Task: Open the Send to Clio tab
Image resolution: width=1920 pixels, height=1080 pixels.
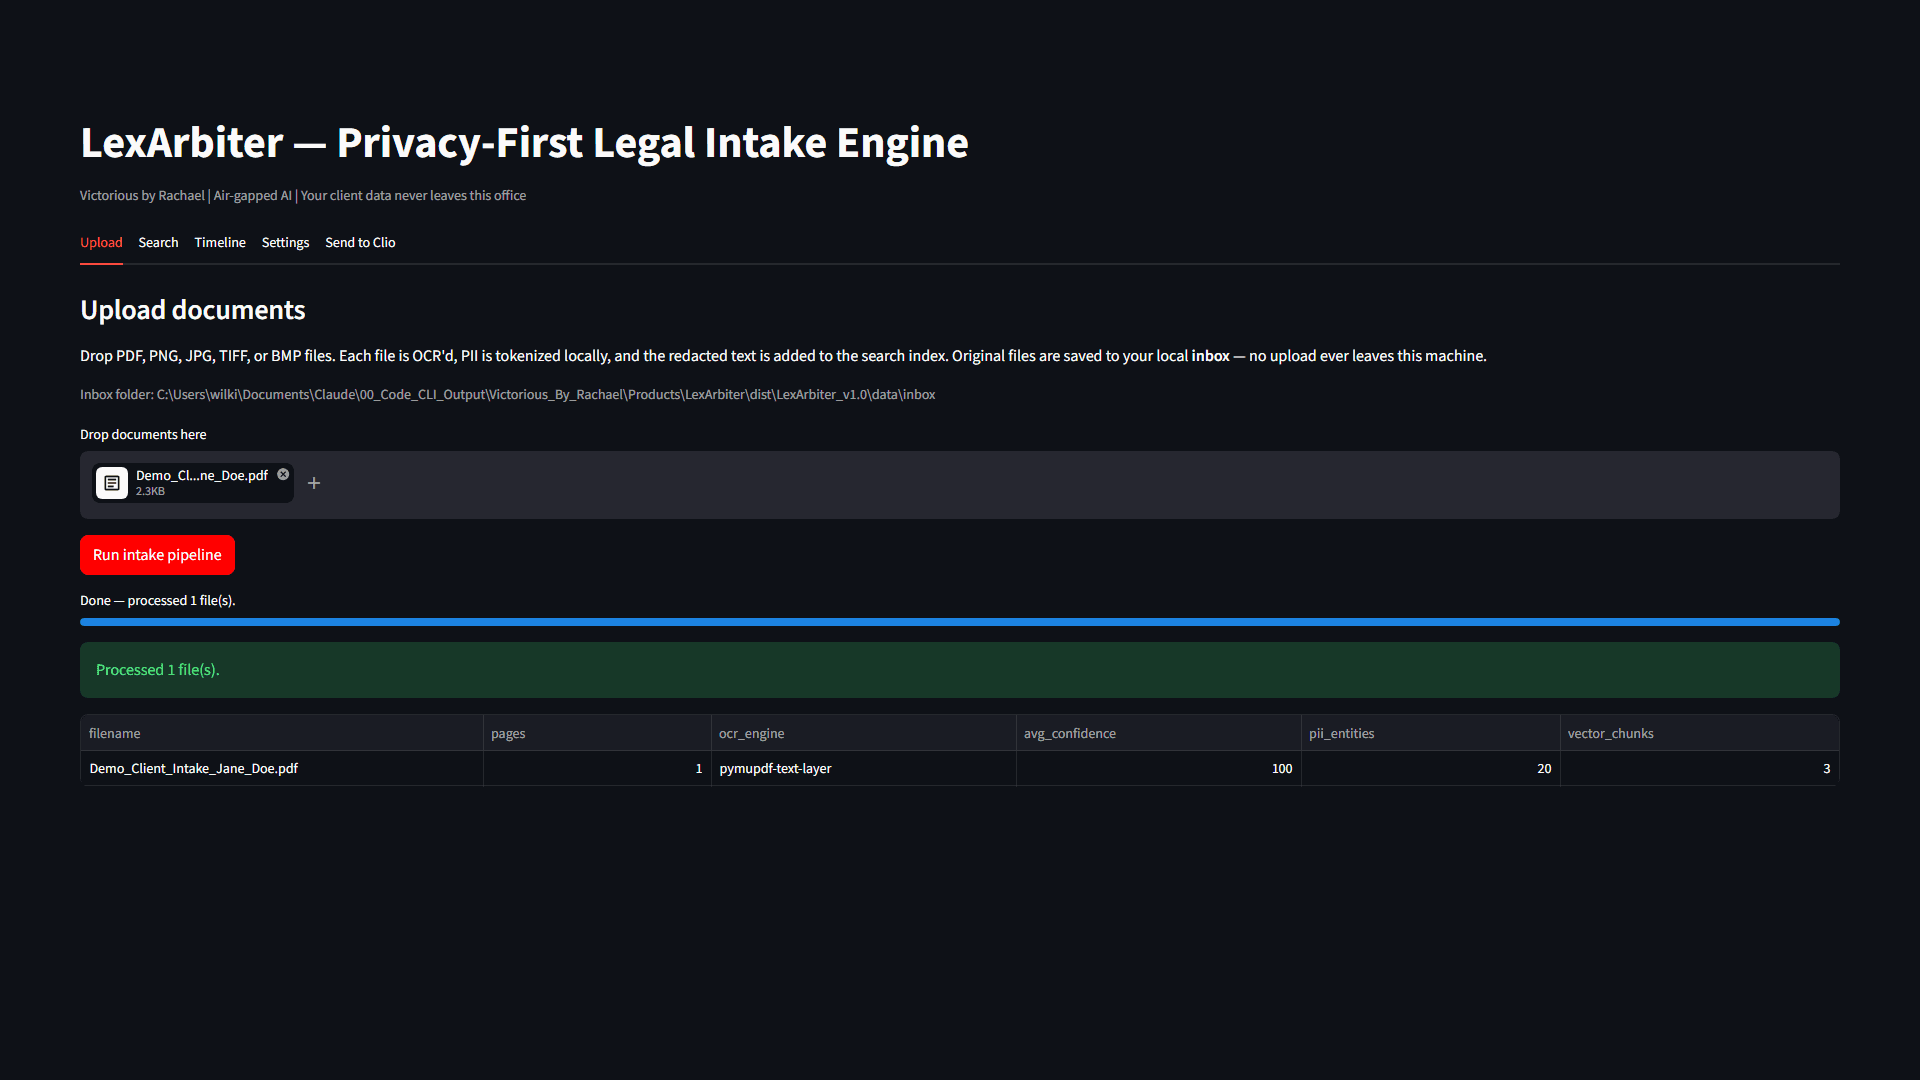Action: pos(360,243)
